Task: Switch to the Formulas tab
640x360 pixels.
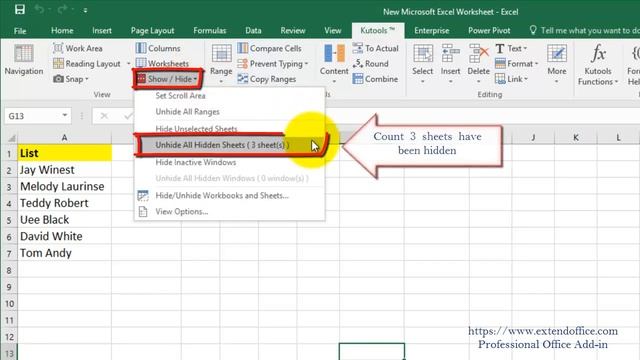Action: coord(209,31)
